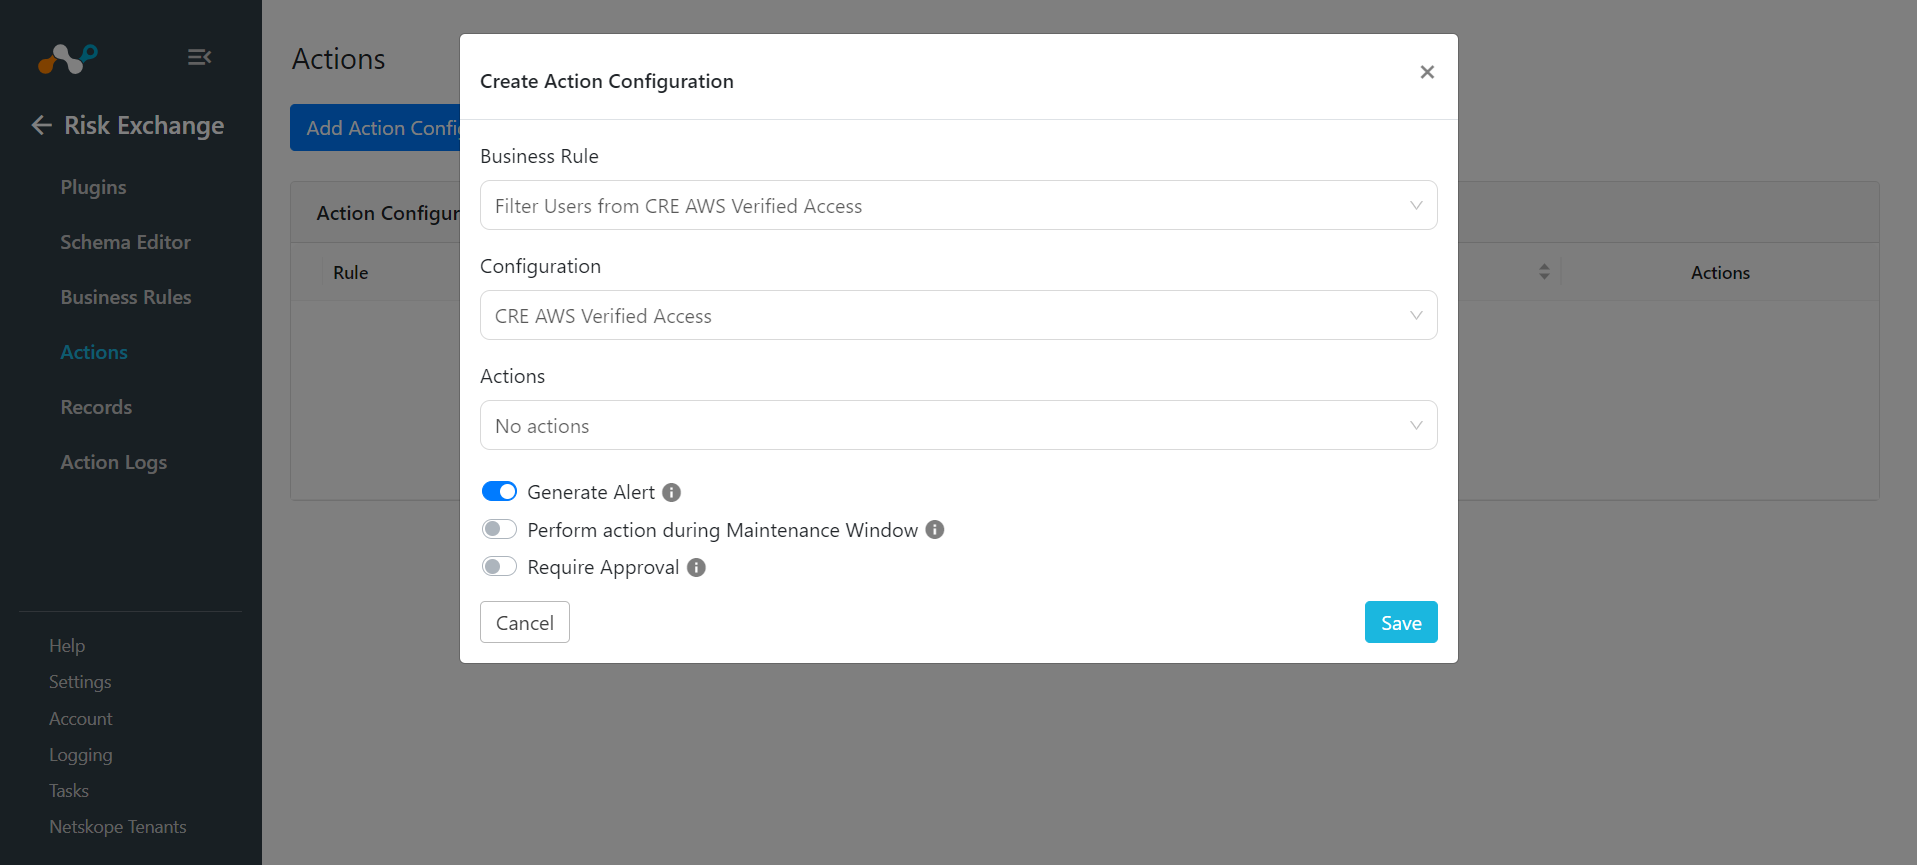
Task: Open the Help link
Action: point(67,646)
